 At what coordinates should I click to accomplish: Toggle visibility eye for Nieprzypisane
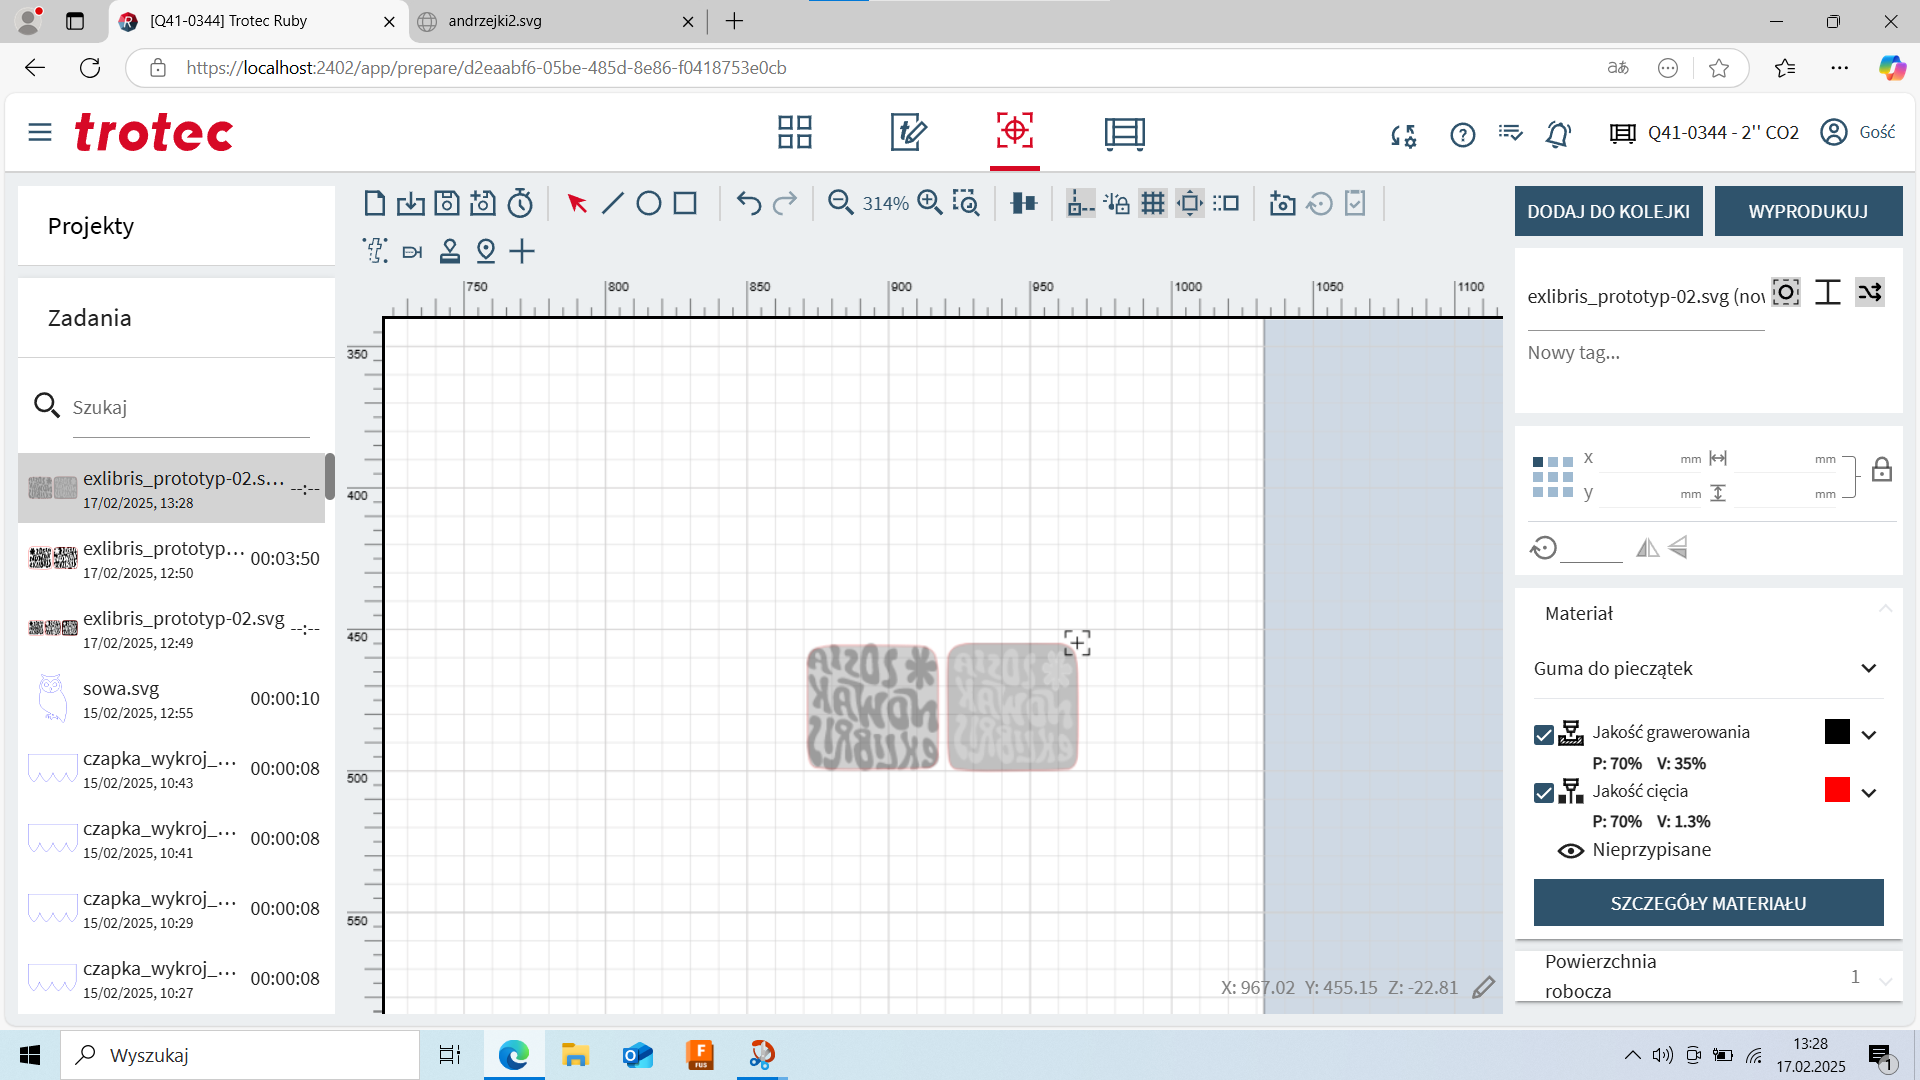pos(1571,851)
